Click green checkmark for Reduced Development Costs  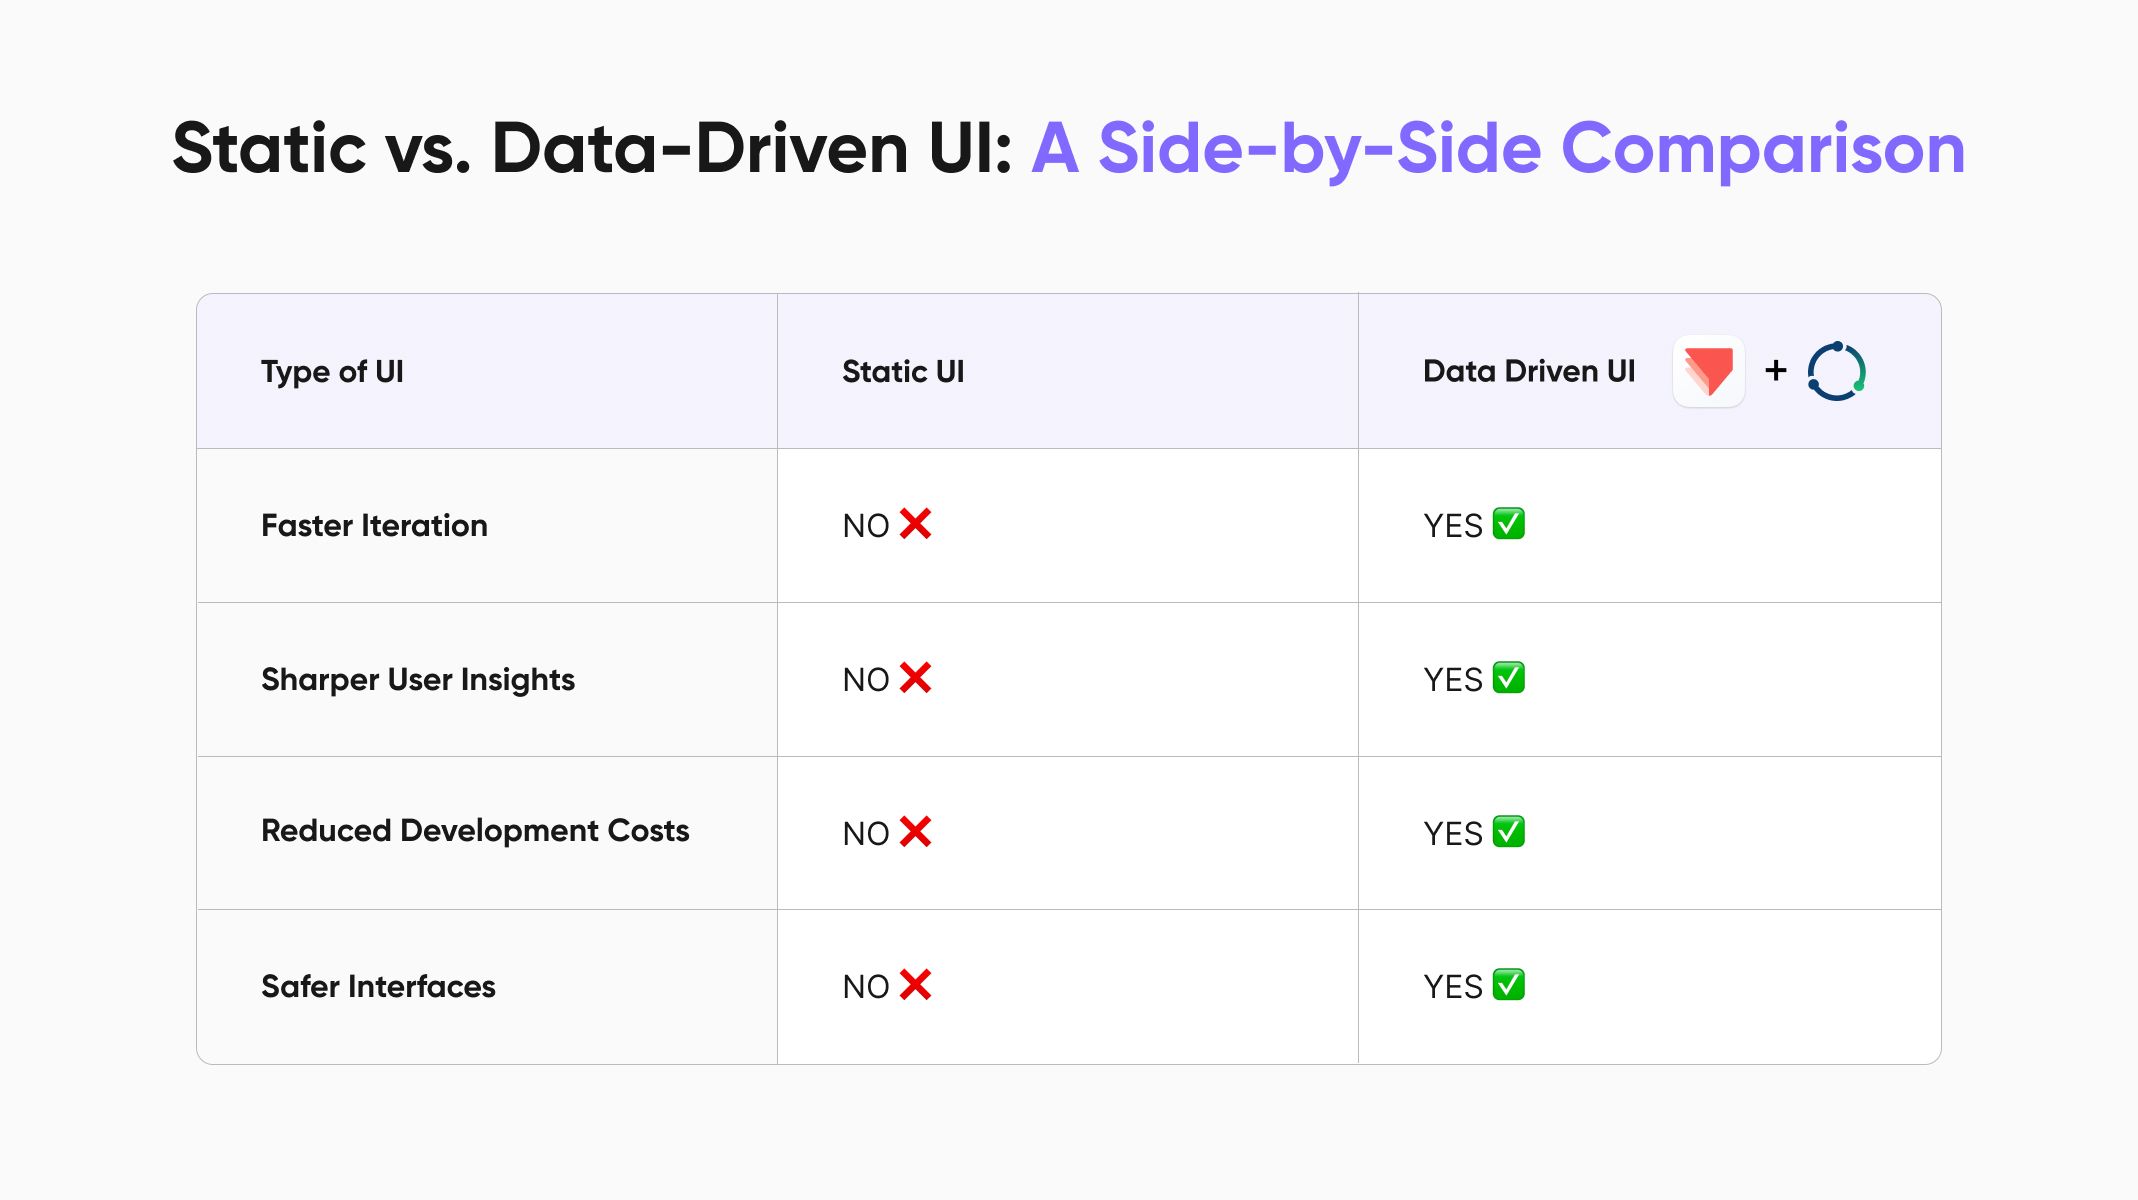click(1508, 832)
